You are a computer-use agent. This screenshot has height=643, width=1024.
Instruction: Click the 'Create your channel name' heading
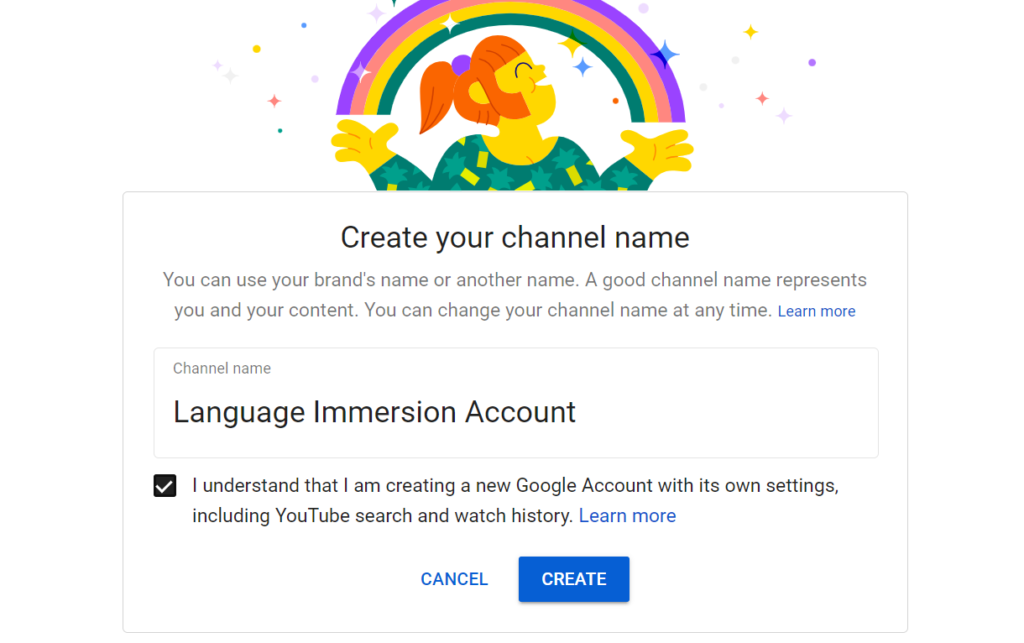[x=515, y=237]
